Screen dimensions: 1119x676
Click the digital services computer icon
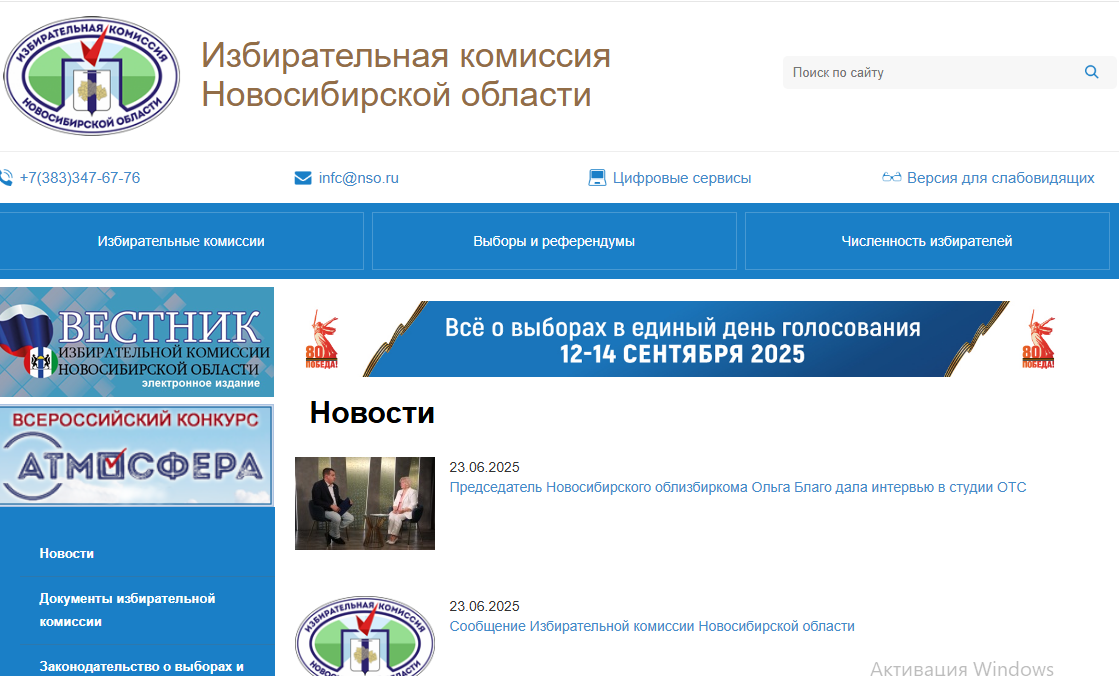click(x=597, y=178)
